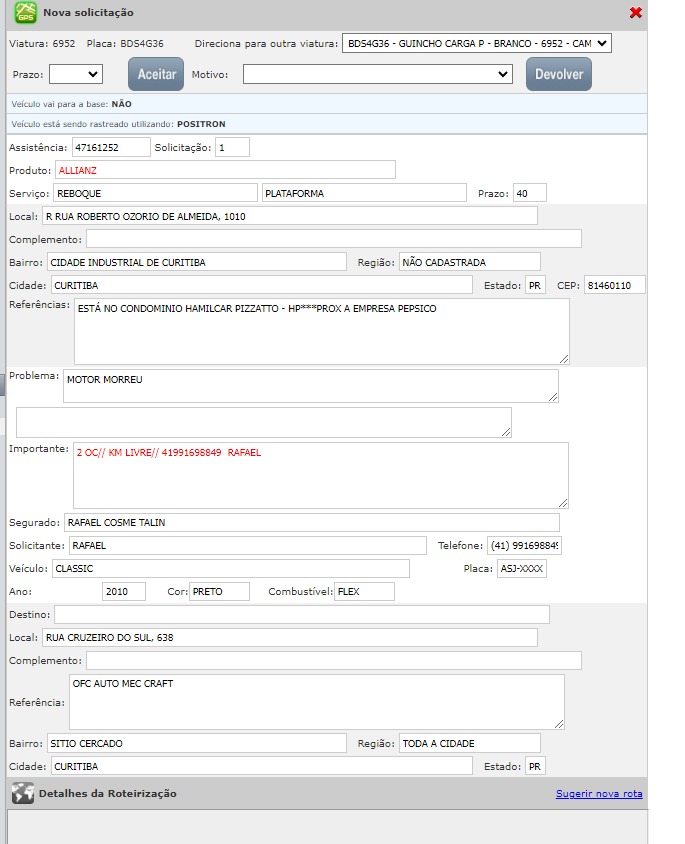Click the Segurado name field
Image resolution: width=685 pixels, height=844 pixels.
tap(310, 523)
